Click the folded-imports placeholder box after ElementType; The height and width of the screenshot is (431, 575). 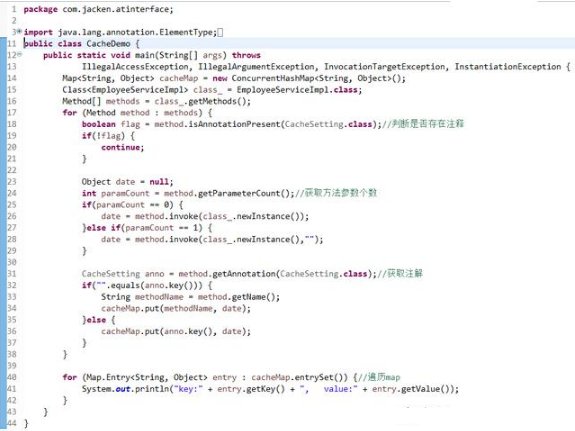tap(220, 32)
